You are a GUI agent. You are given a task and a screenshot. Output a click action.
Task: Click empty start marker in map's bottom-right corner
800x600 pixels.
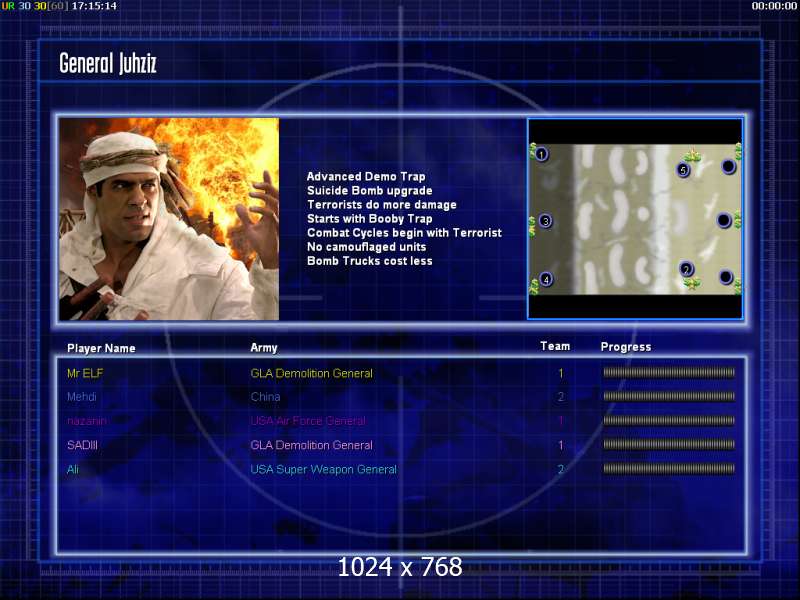(726, 277)
